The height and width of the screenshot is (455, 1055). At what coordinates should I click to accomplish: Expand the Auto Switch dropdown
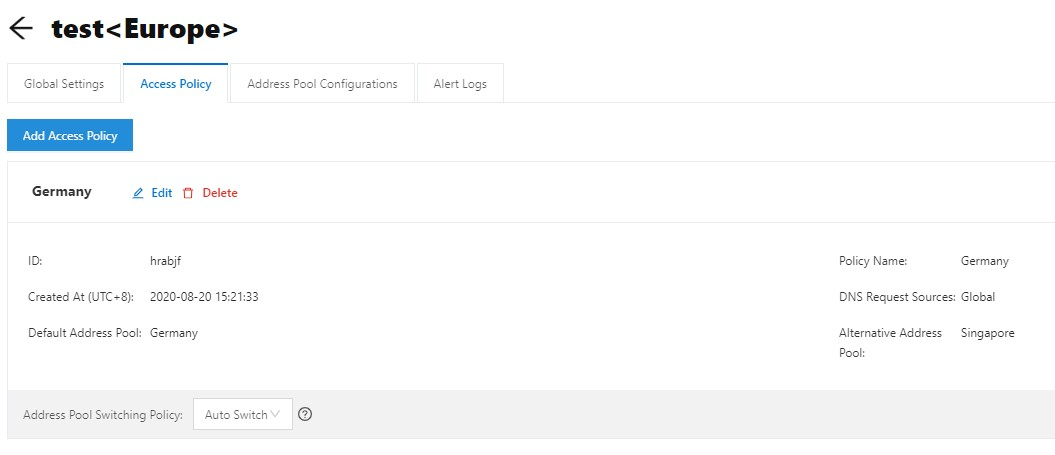point(243,415)
